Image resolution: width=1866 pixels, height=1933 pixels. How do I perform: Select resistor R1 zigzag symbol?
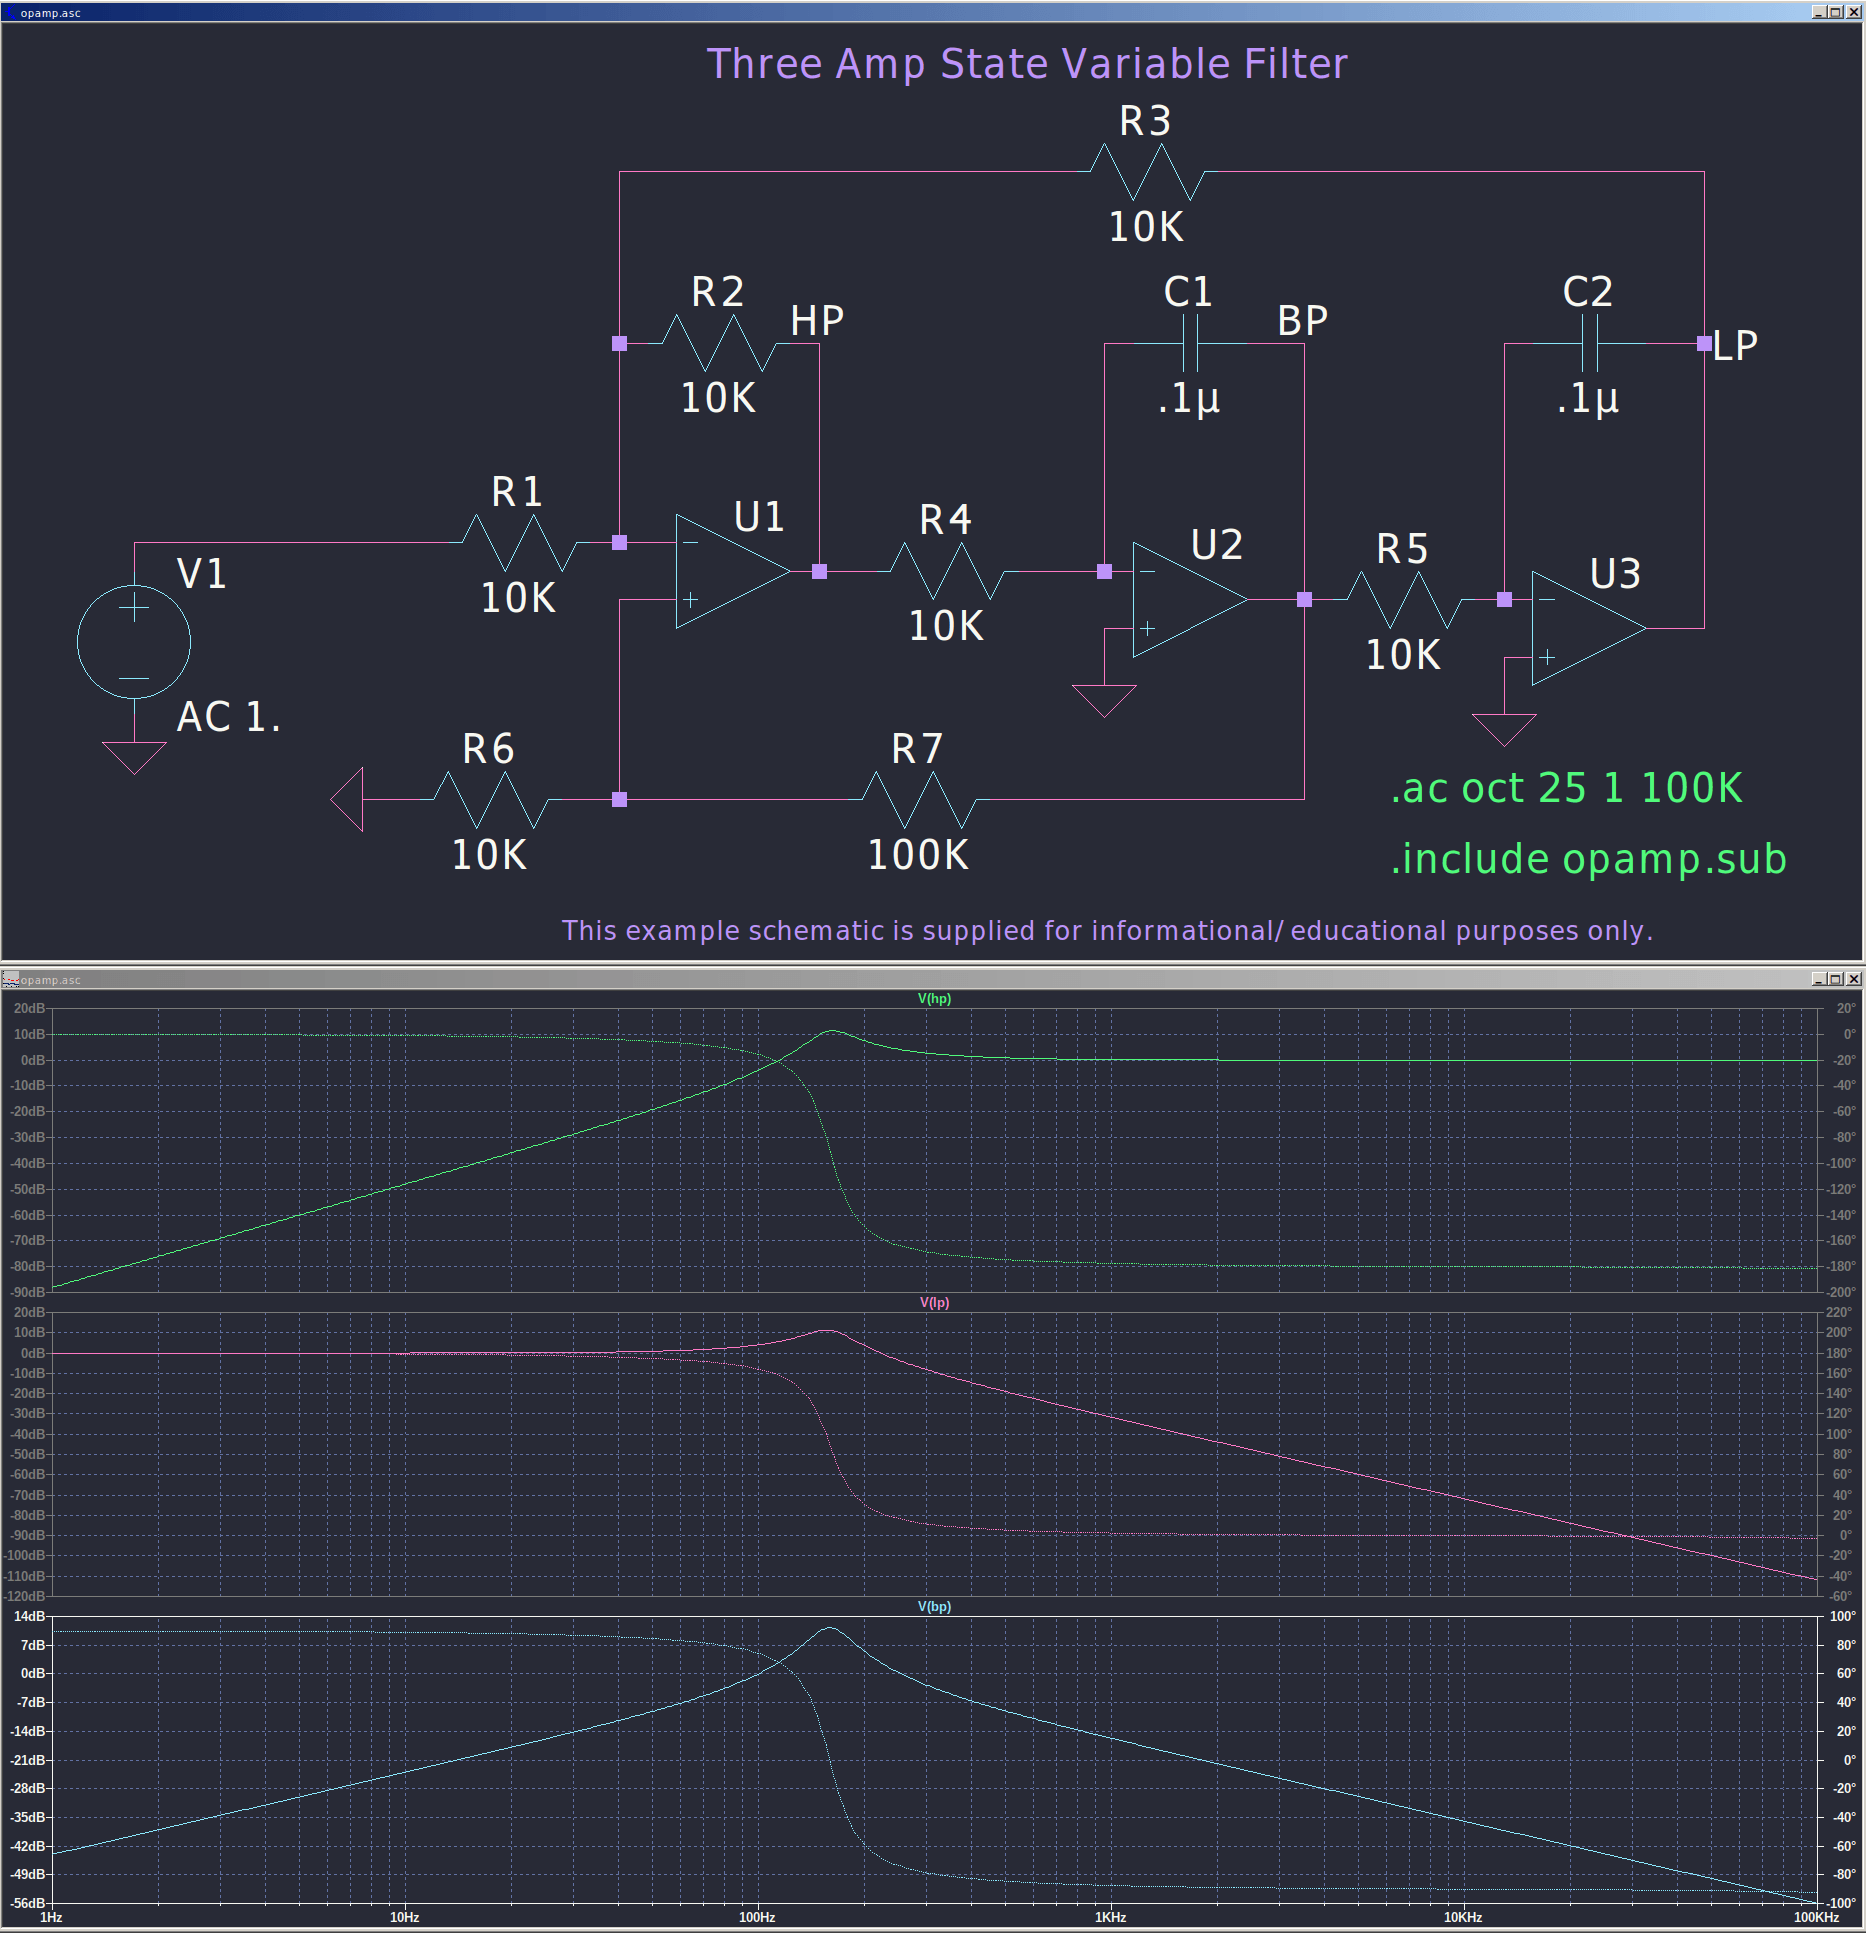519,543
